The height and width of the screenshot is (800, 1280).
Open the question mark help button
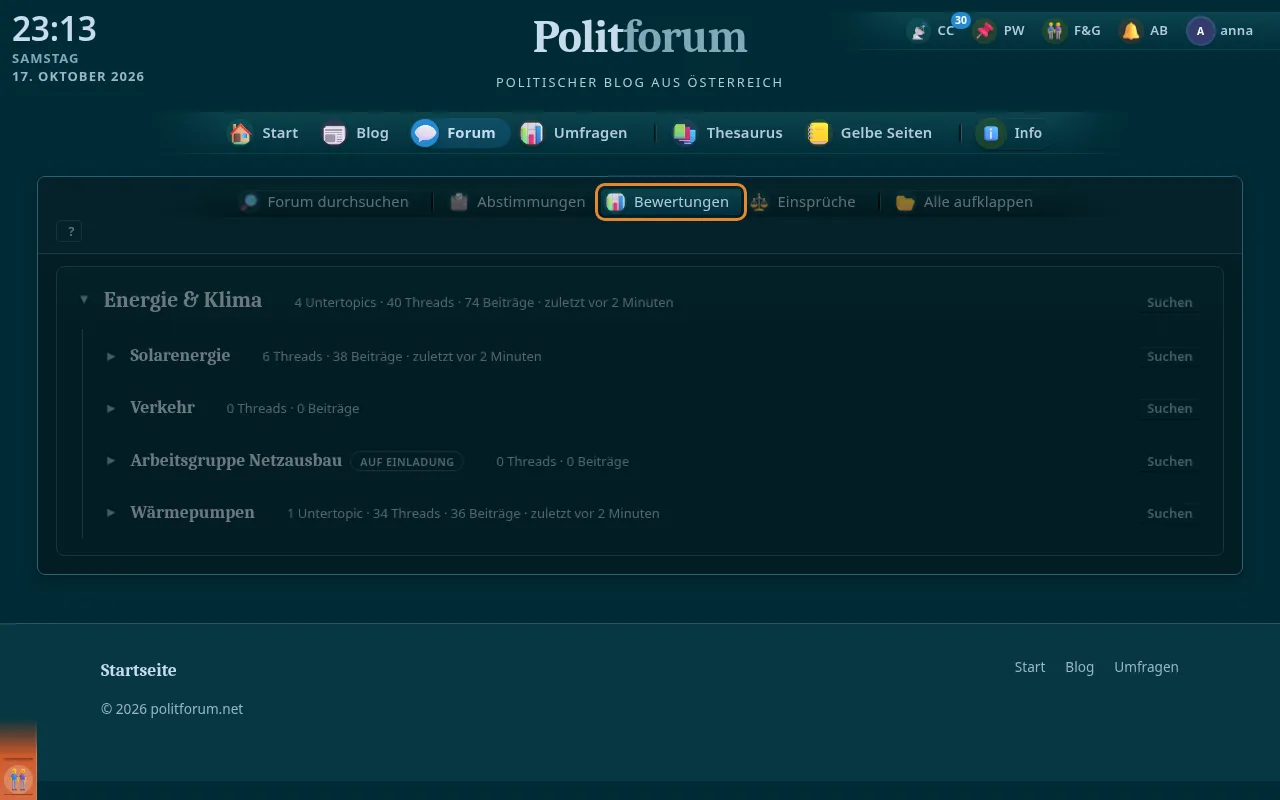tap(70, 231)
